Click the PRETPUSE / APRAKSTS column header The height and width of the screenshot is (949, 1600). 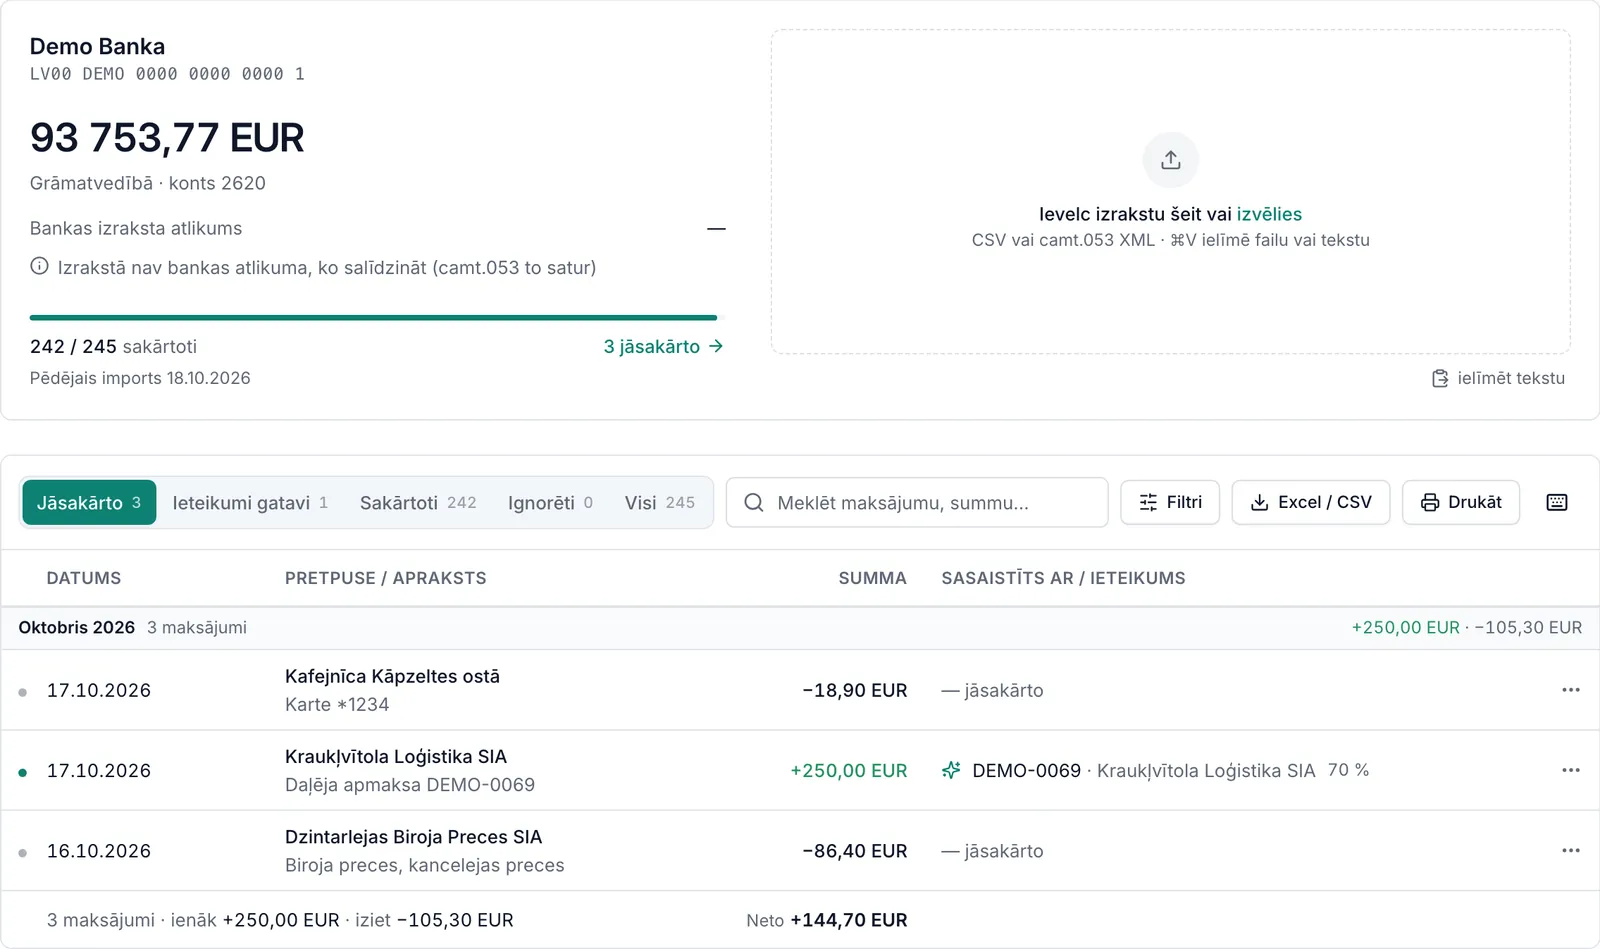(x=386, y=578)
